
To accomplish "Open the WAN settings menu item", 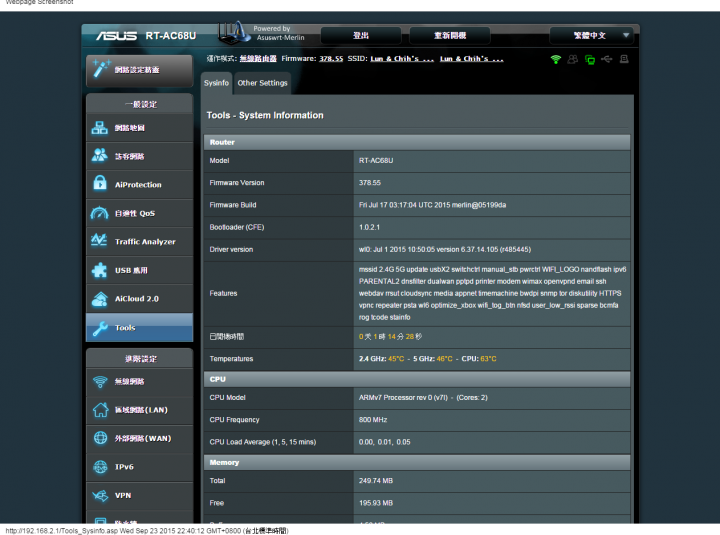I will pyautogui.click(x=140, y=438).
